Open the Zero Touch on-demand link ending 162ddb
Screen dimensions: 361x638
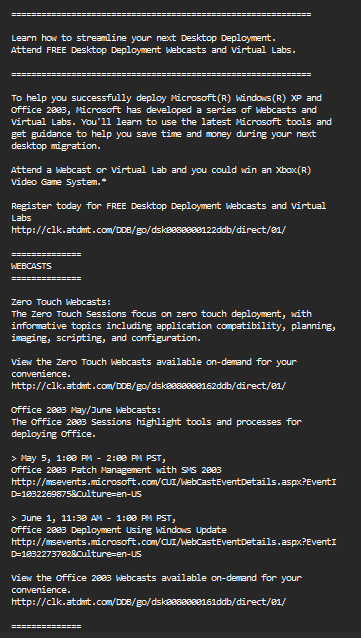coord(149,386)
